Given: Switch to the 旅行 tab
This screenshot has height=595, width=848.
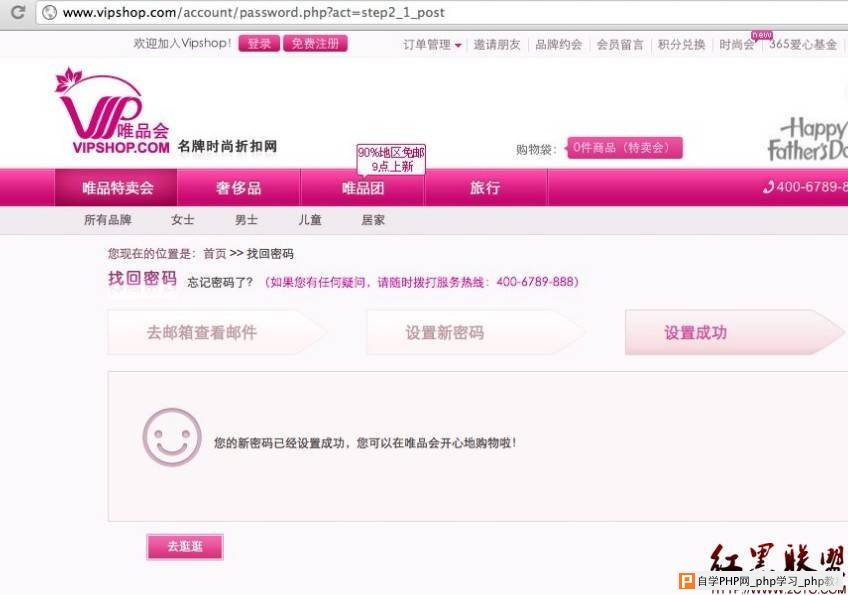Looking at the screenshot, I should click(x=485, y=188).
